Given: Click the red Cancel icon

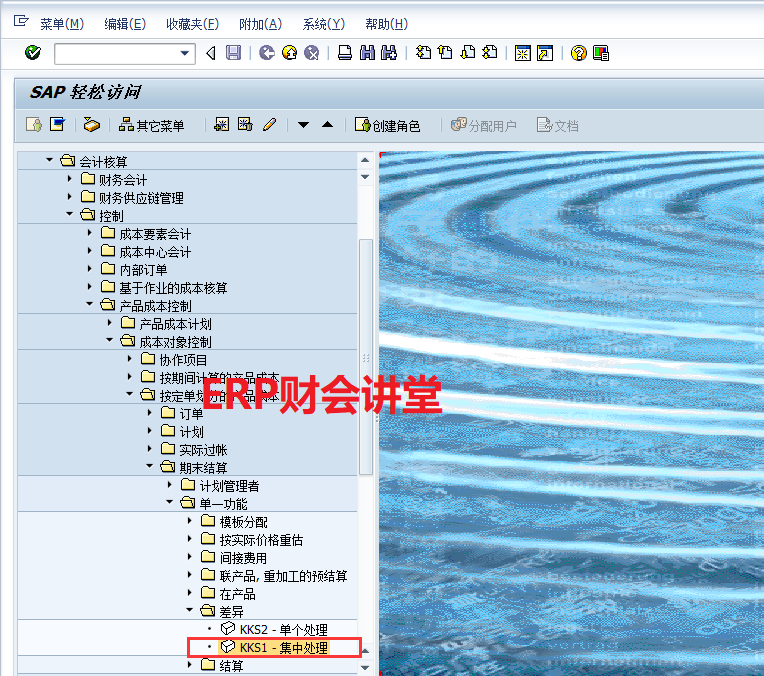Looking at the screenshot, I should [312, 53].
